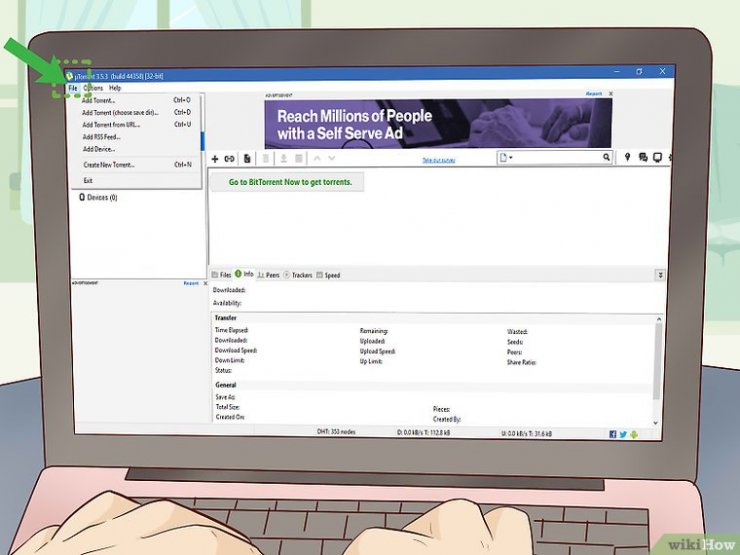Click the Start torrent download icon in toolbar

284,159
